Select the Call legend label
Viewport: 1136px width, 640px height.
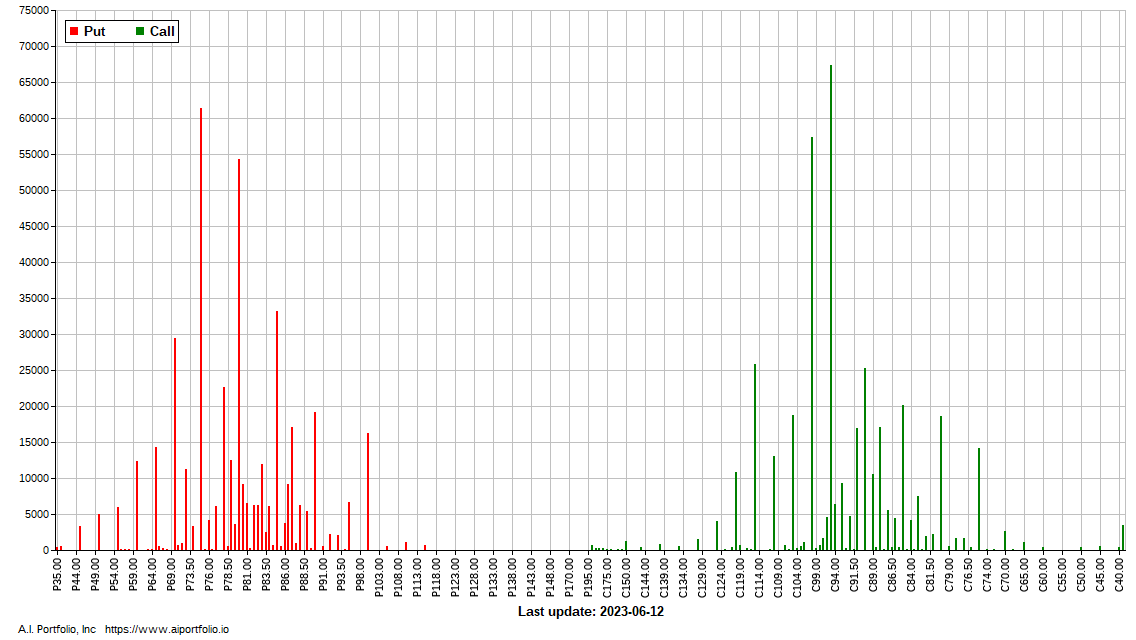coord(162,31)
